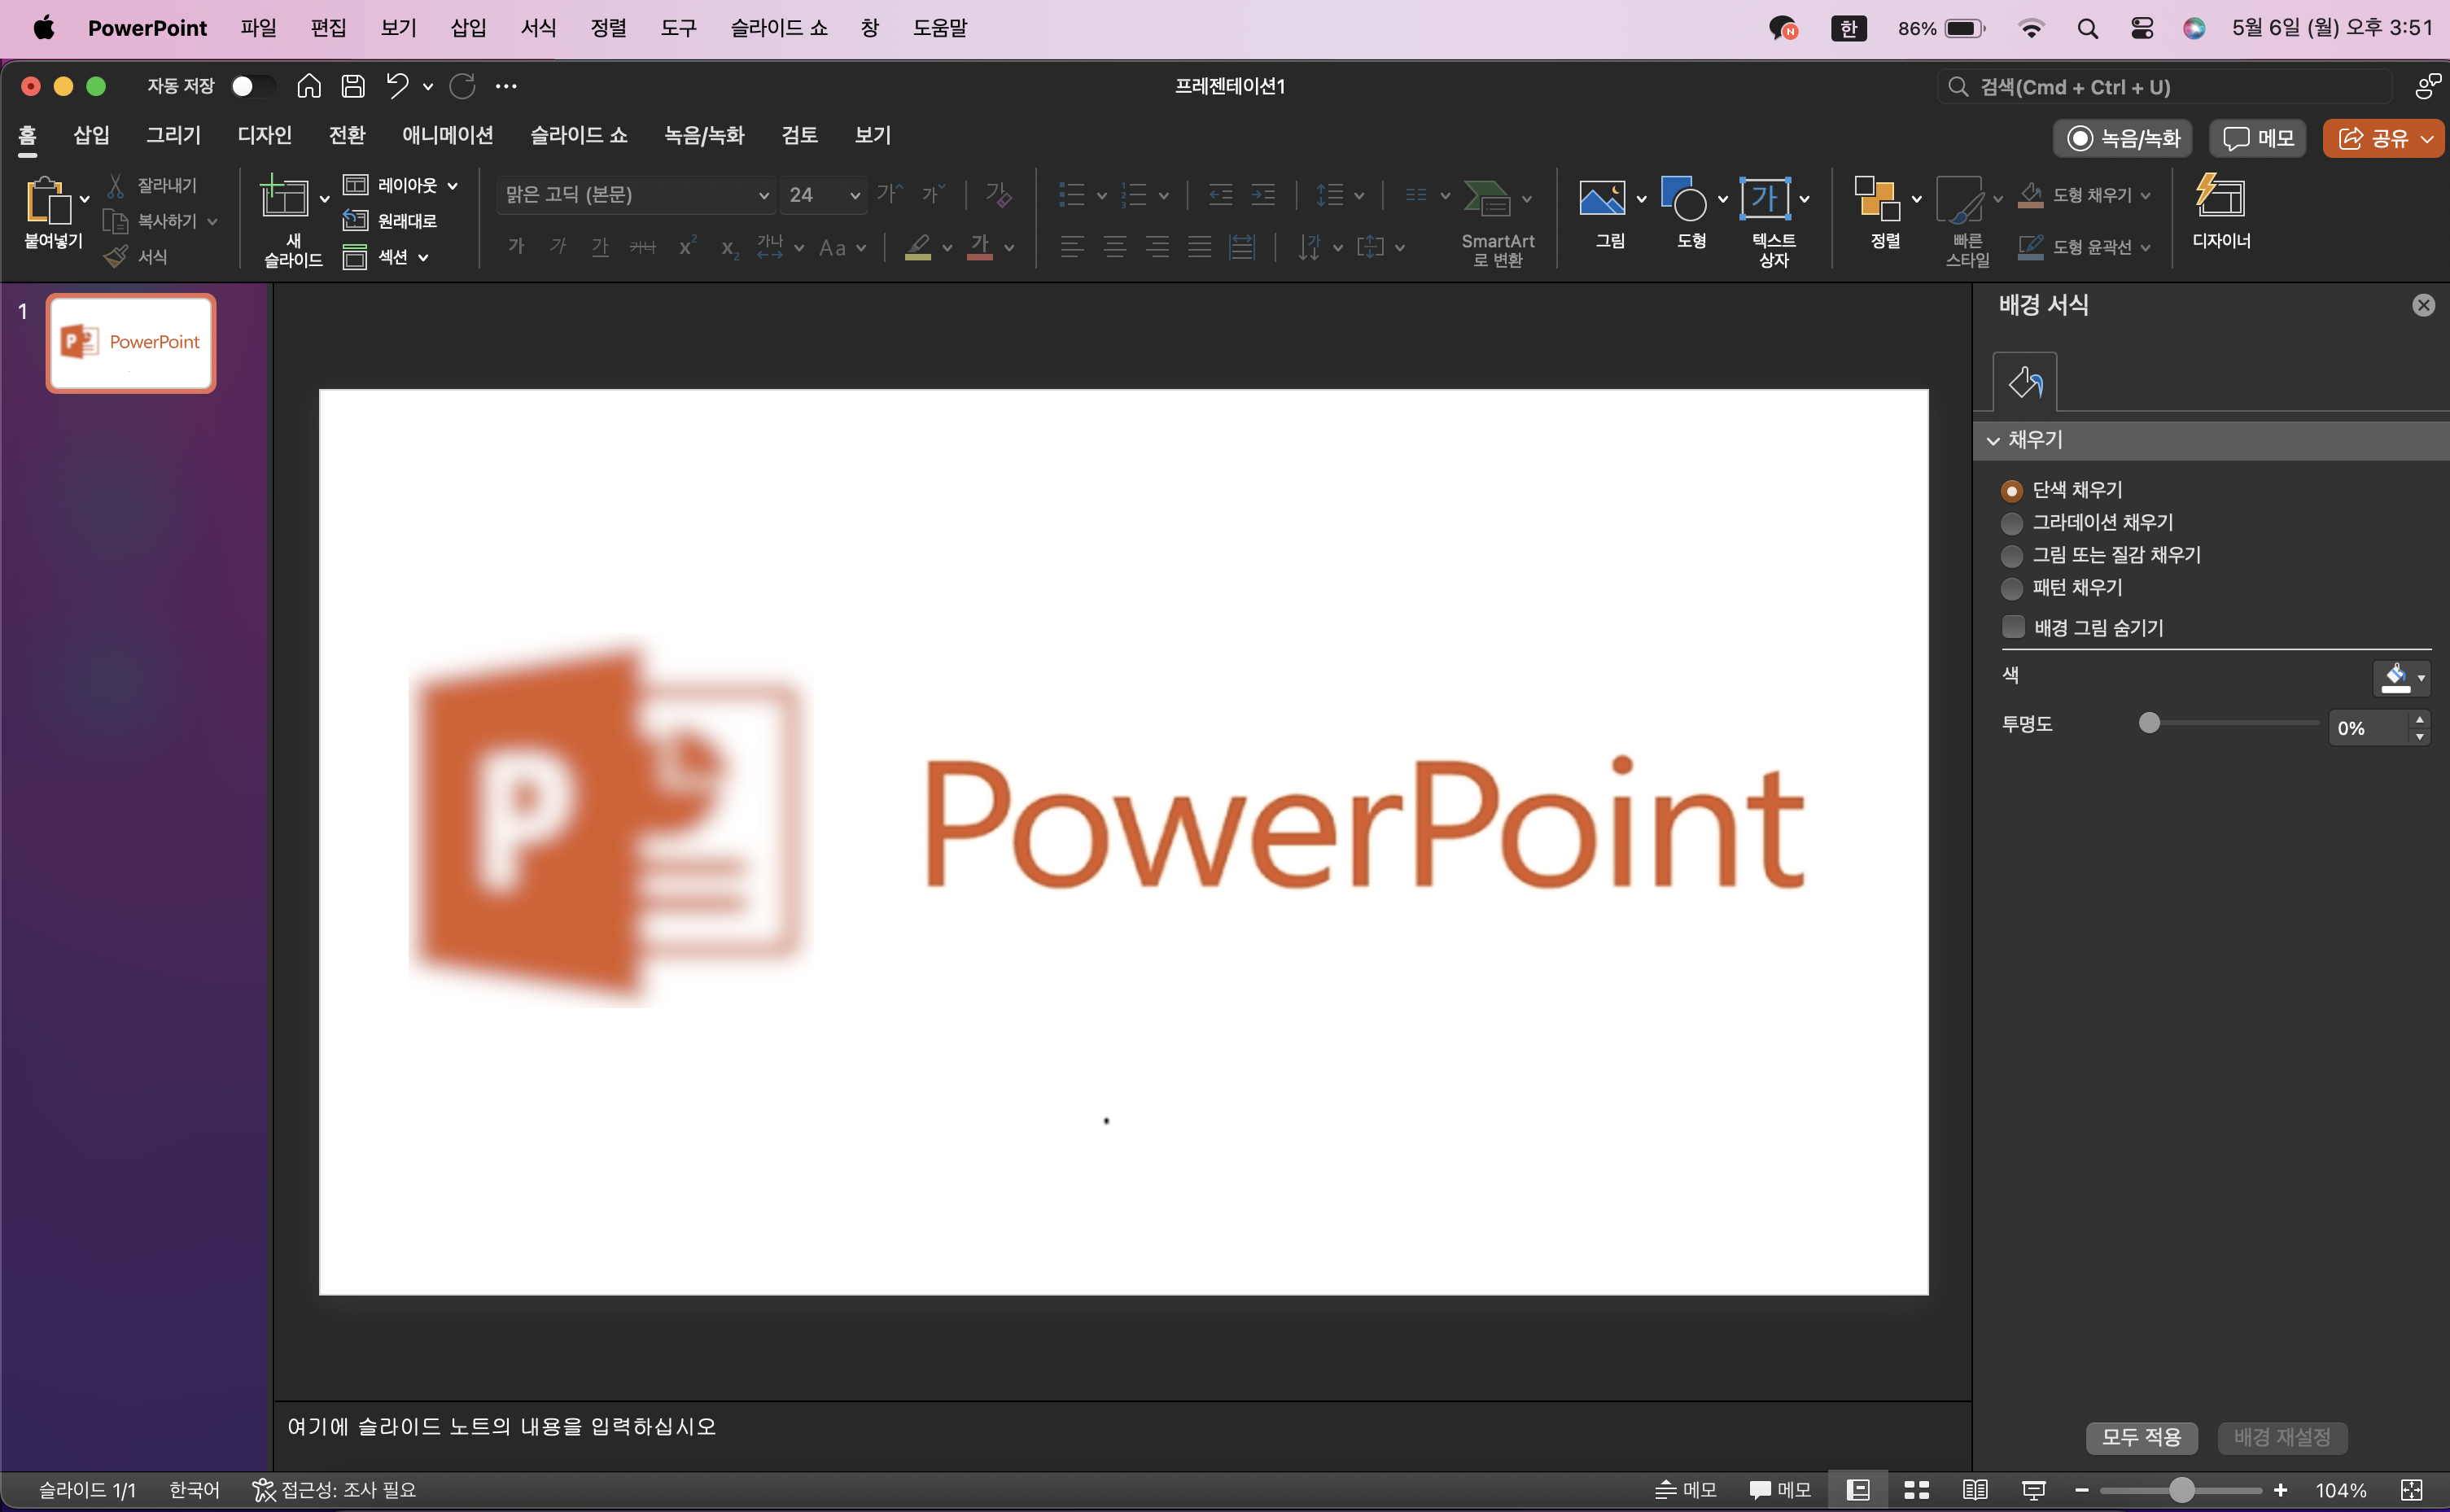This screenshot has height=1512, width=2450.
Task: Click the Fill paint bucket tab in Format Background
Action: tap(2025, 382)
